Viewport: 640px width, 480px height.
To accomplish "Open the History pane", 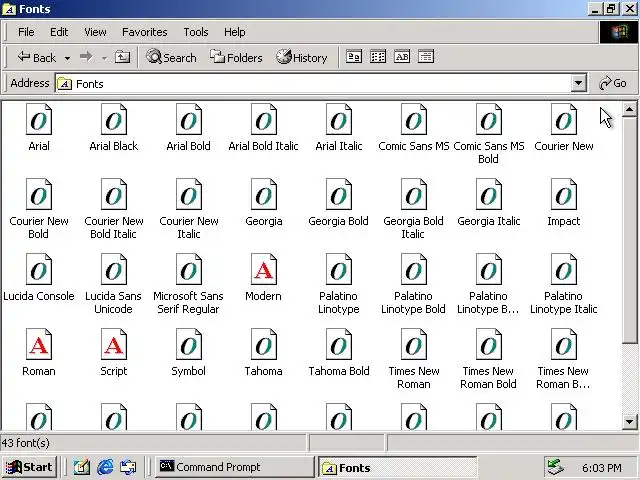I will (302, 57).
